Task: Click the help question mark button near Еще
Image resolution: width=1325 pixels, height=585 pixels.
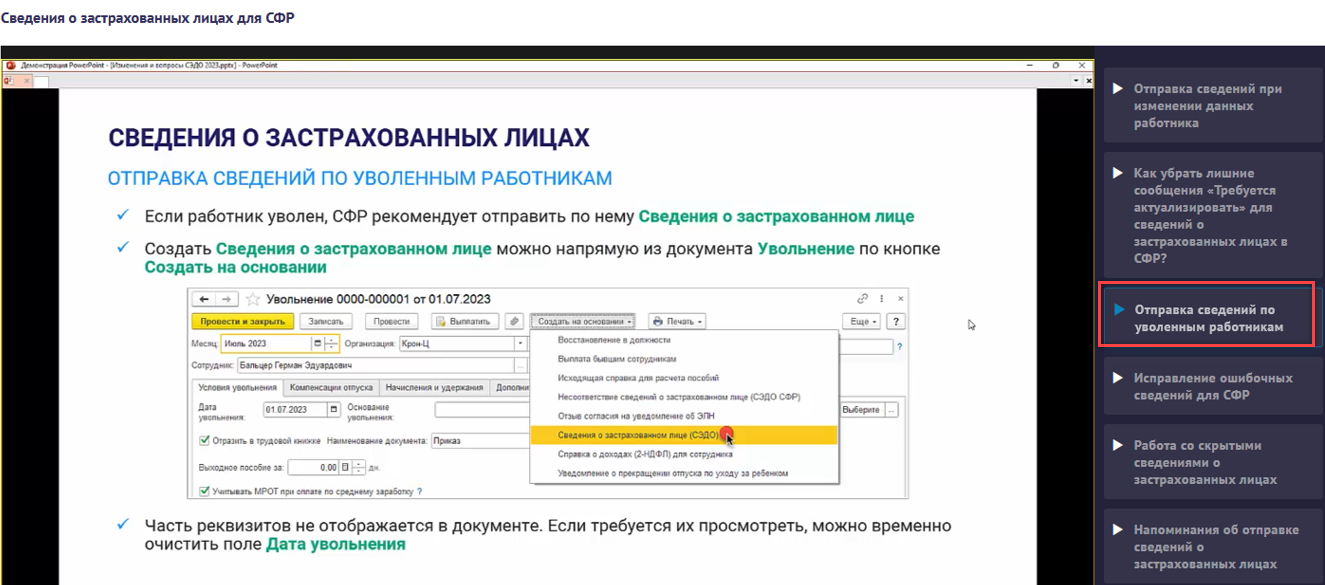Action: click(896, 321)
